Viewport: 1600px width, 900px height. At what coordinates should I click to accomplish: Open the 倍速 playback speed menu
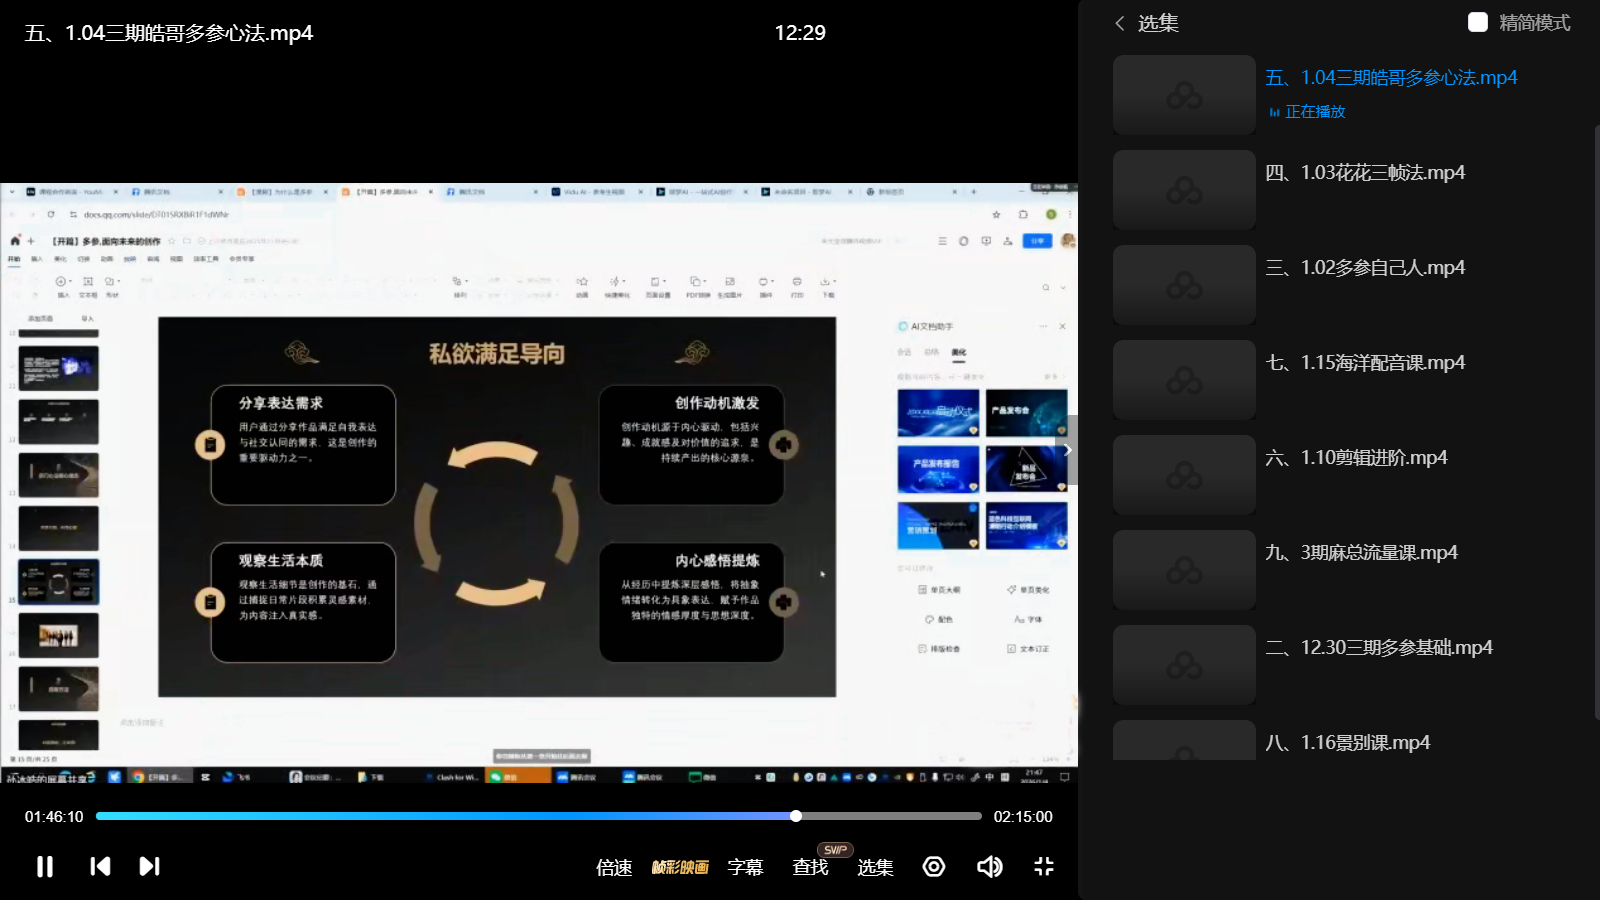point(614,867)
